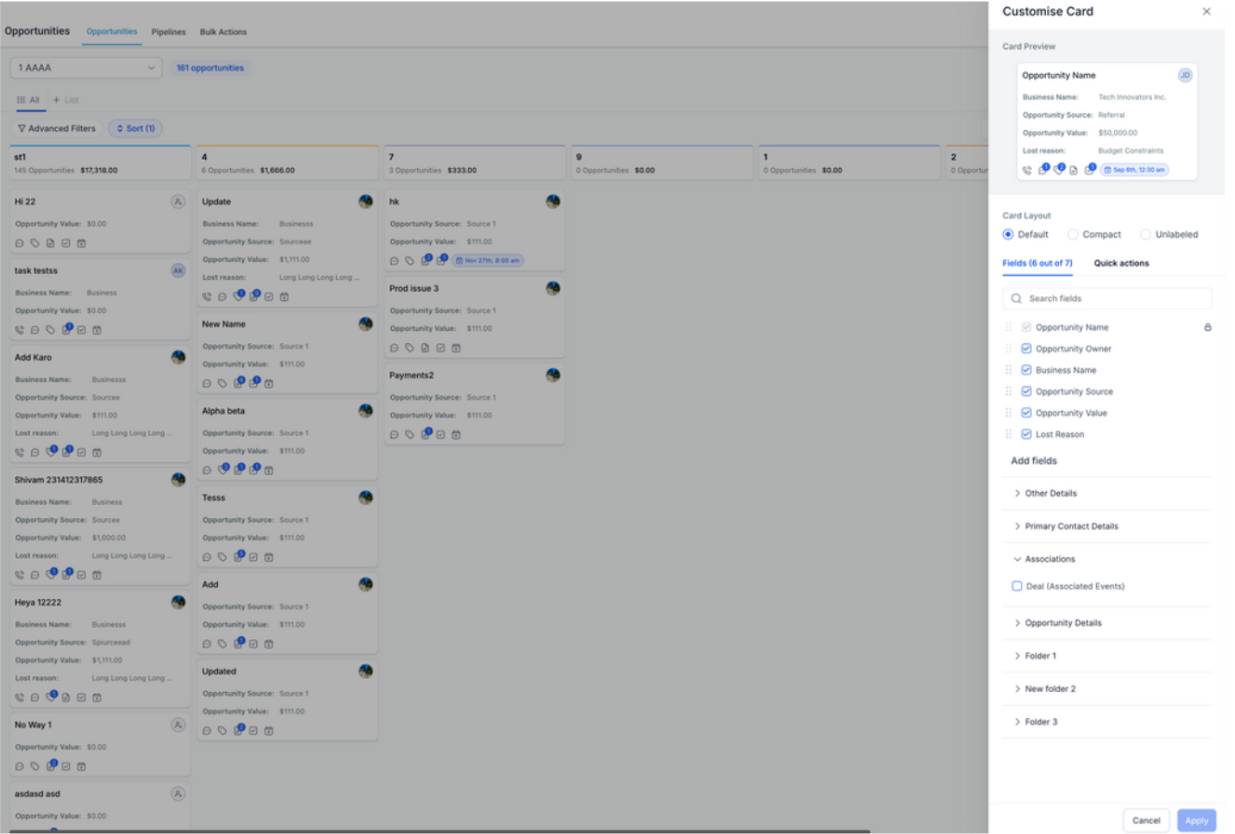This screenshot has width=1235, height=834.
Task: Open the 1 AAAA pipeline dropdown
Action: tap(85, 68)
